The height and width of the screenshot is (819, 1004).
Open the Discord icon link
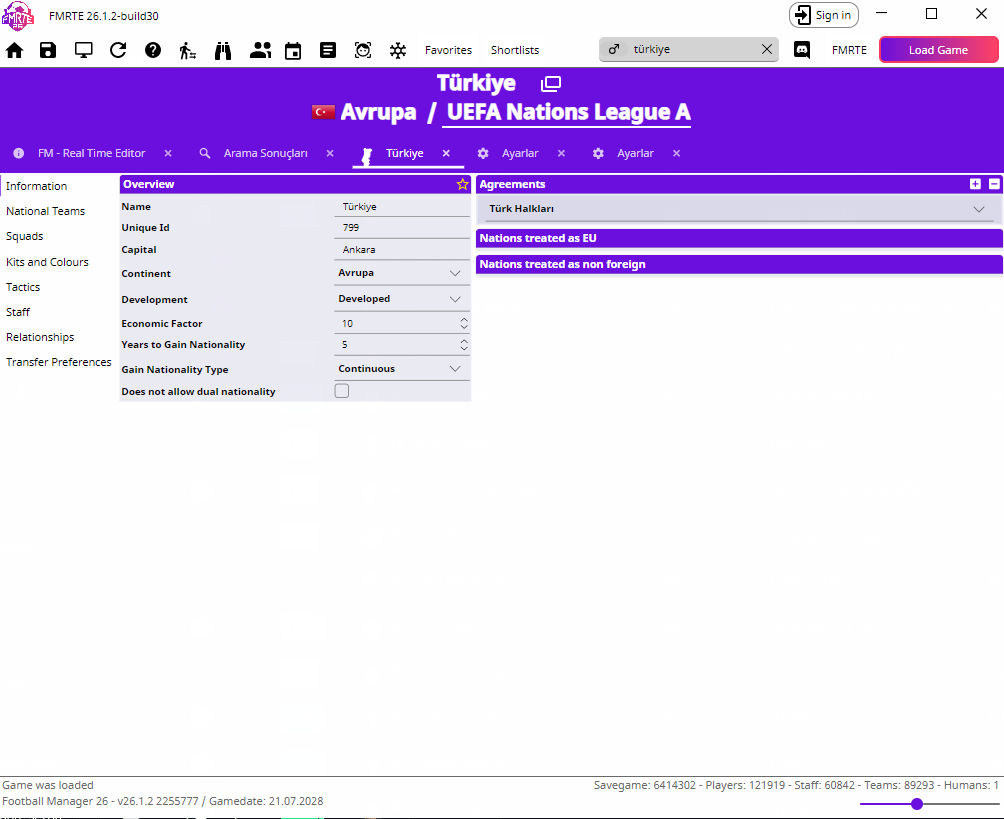point(802,50)
